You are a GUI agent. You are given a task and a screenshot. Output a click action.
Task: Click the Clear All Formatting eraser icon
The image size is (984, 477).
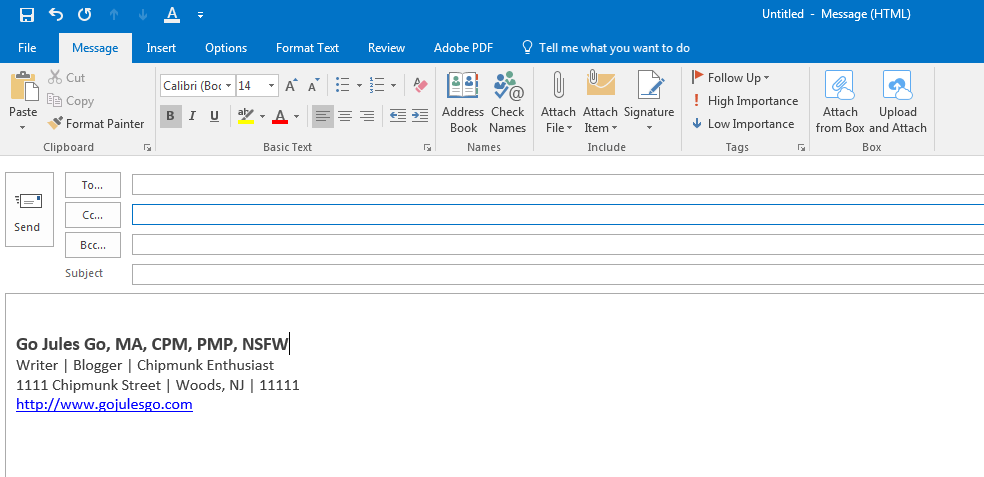pyautogui.click(x=420, y=86)
